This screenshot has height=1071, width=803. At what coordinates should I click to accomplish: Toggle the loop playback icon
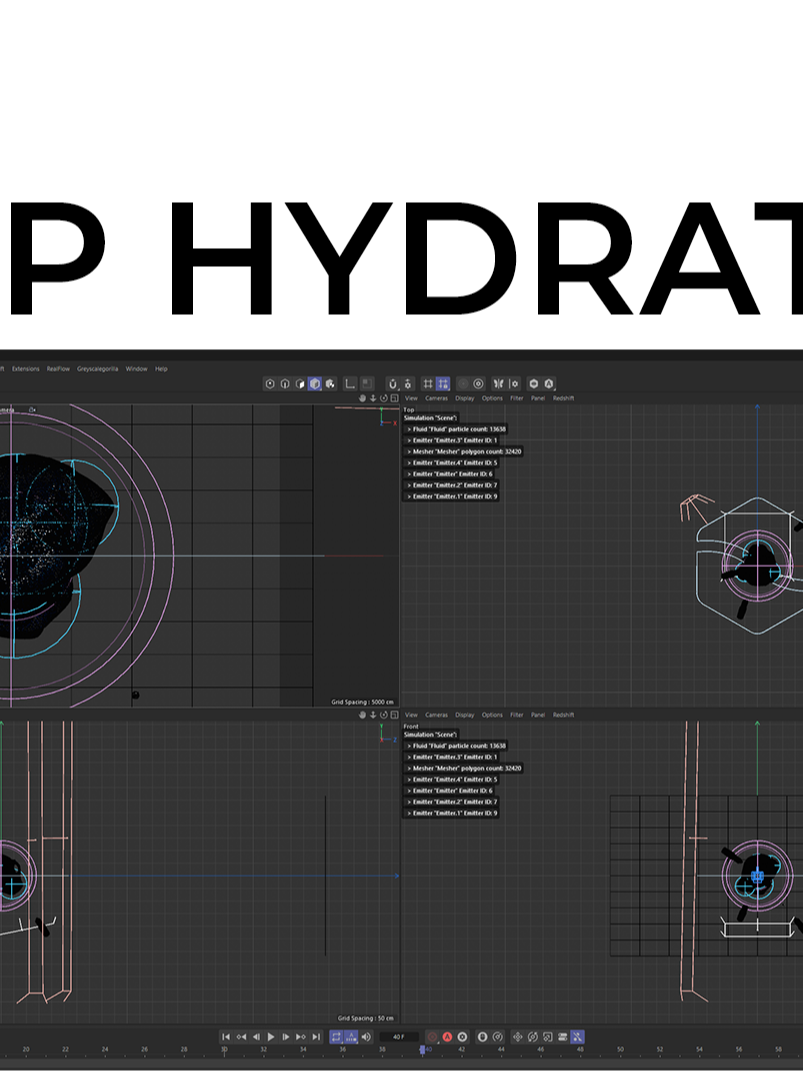pos(336,1037)
